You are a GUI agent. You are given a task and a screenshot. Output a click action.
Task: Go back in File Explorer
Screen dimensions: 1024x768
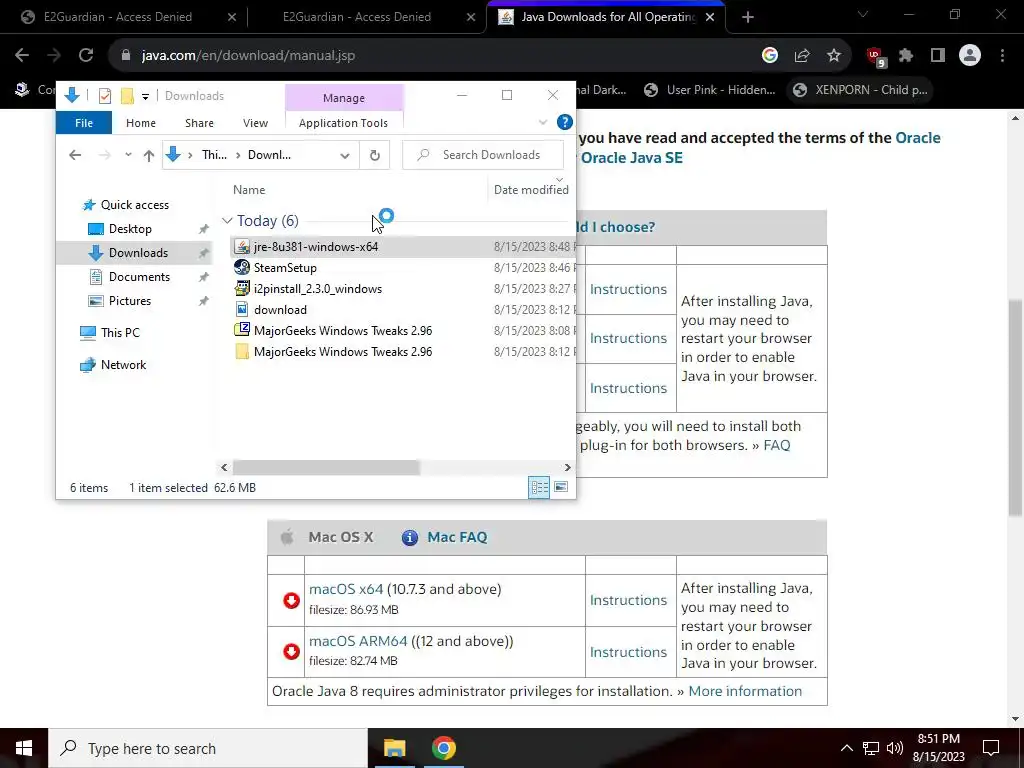(x=75, y=155)
